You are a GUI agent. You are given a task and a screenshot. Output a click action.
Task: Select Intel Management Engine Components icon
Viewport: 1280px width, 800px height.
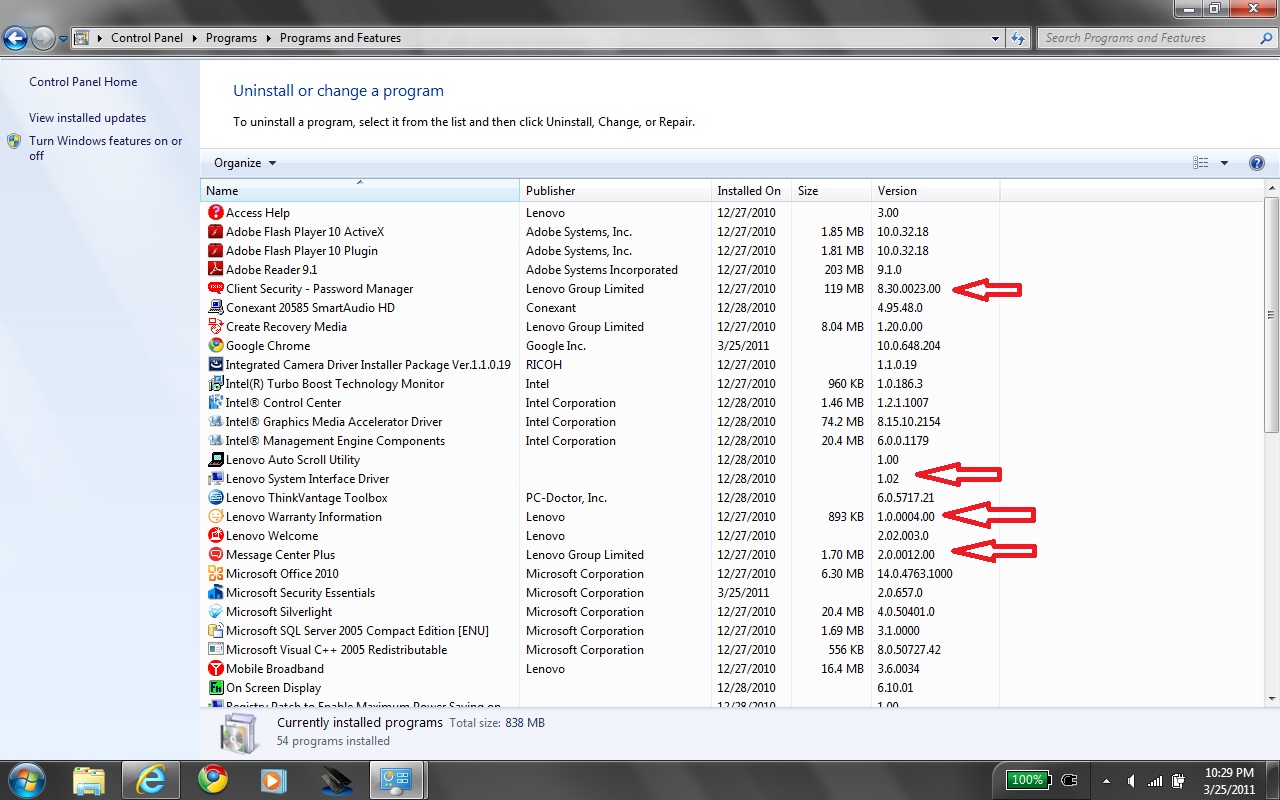tap(215, 440)
